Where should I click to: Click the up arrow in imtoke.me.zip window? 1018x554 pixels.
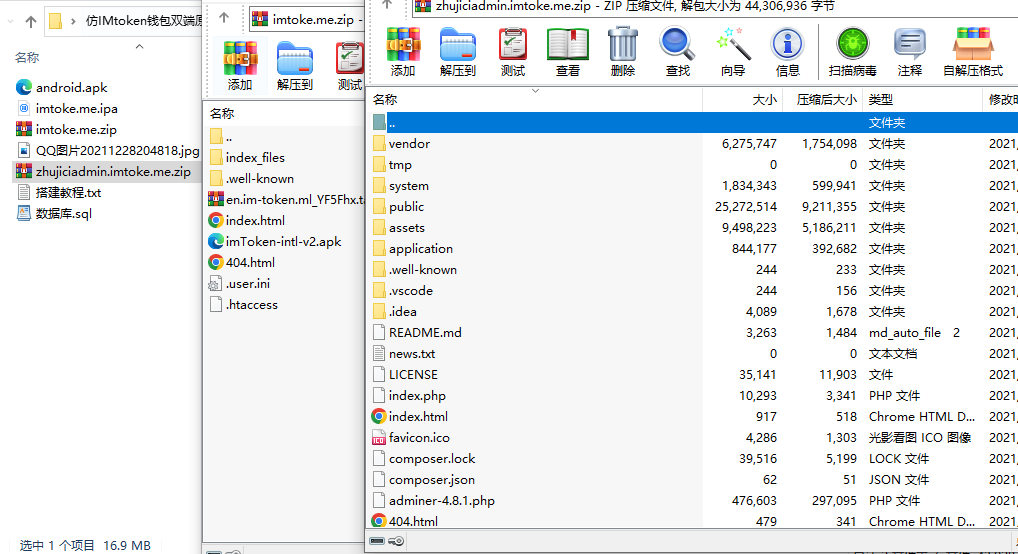(x=224, y=18)
